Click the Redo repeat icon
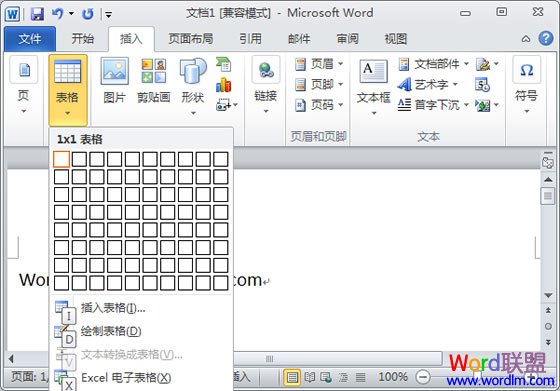Image resolution: width=560 pixels, height=391 pixels. (88, 14)
